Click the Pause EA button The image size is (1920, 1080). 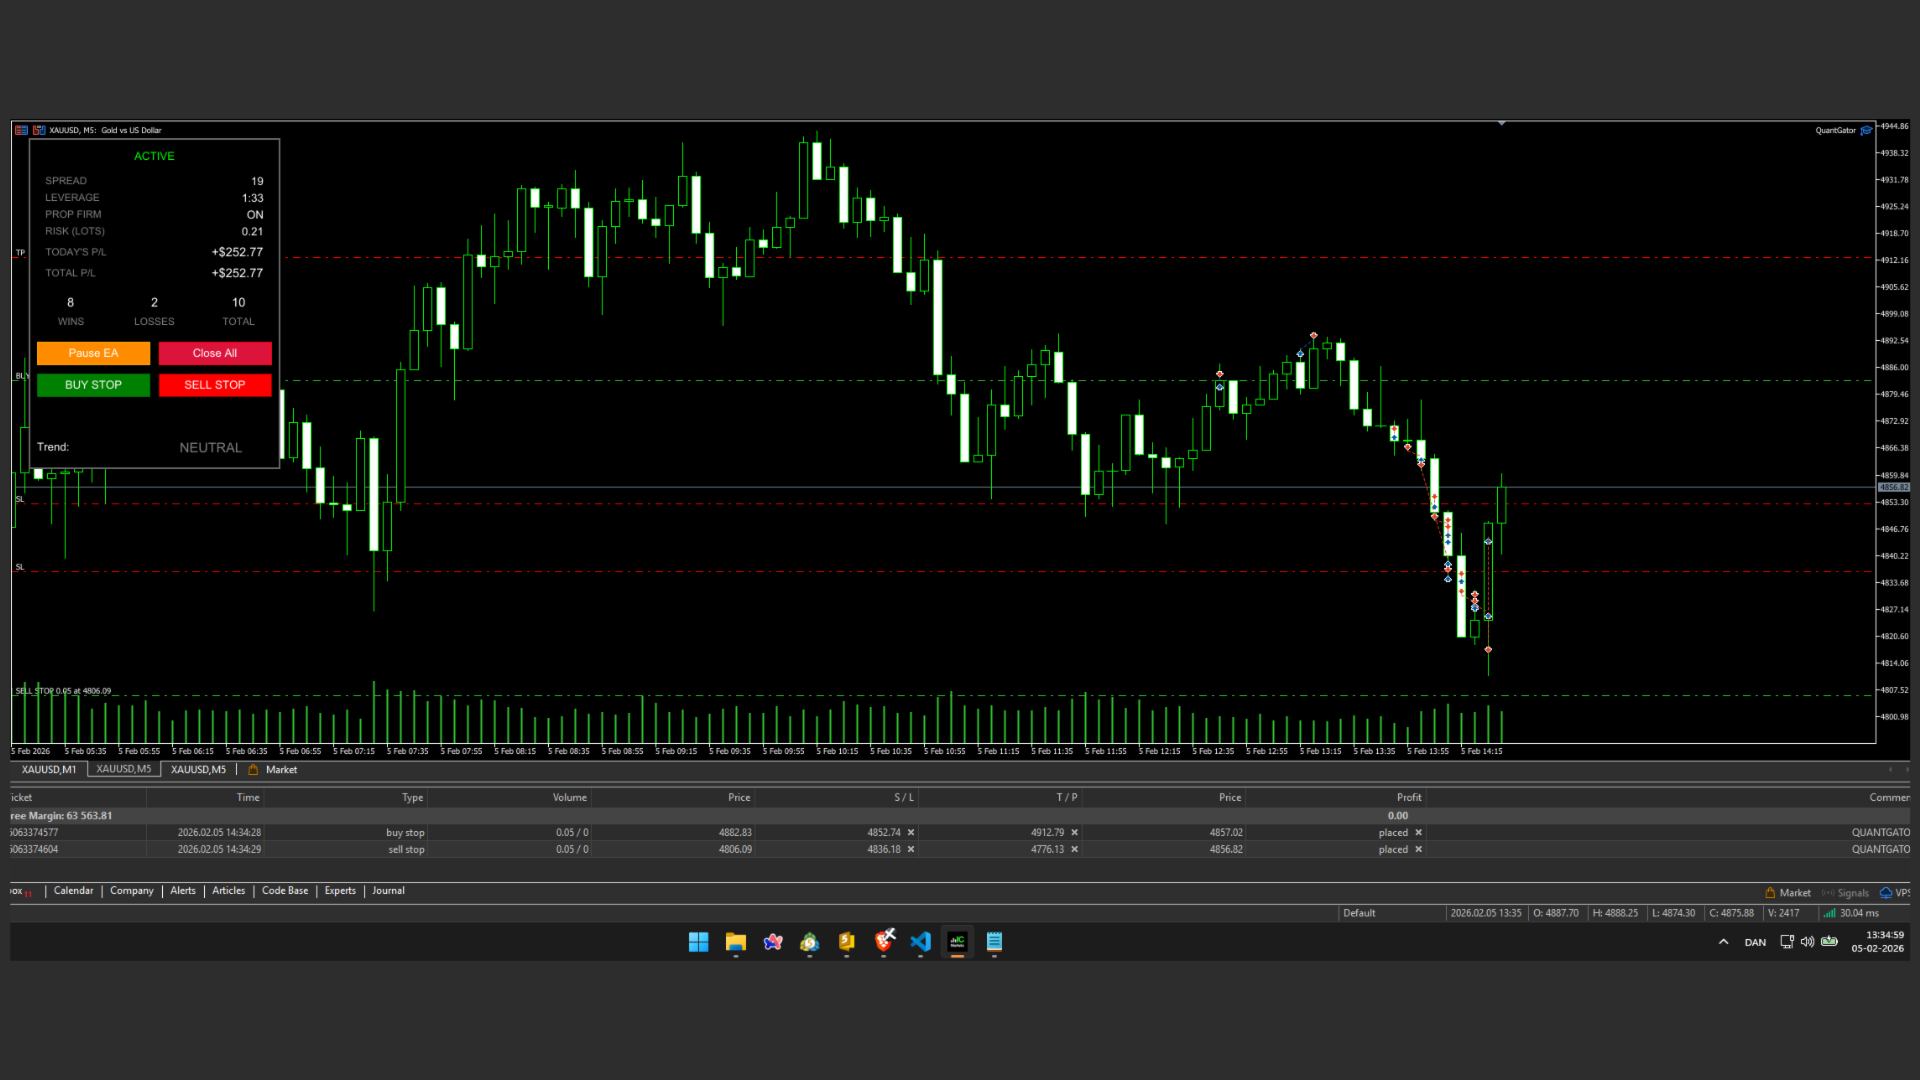coord(93,353)
